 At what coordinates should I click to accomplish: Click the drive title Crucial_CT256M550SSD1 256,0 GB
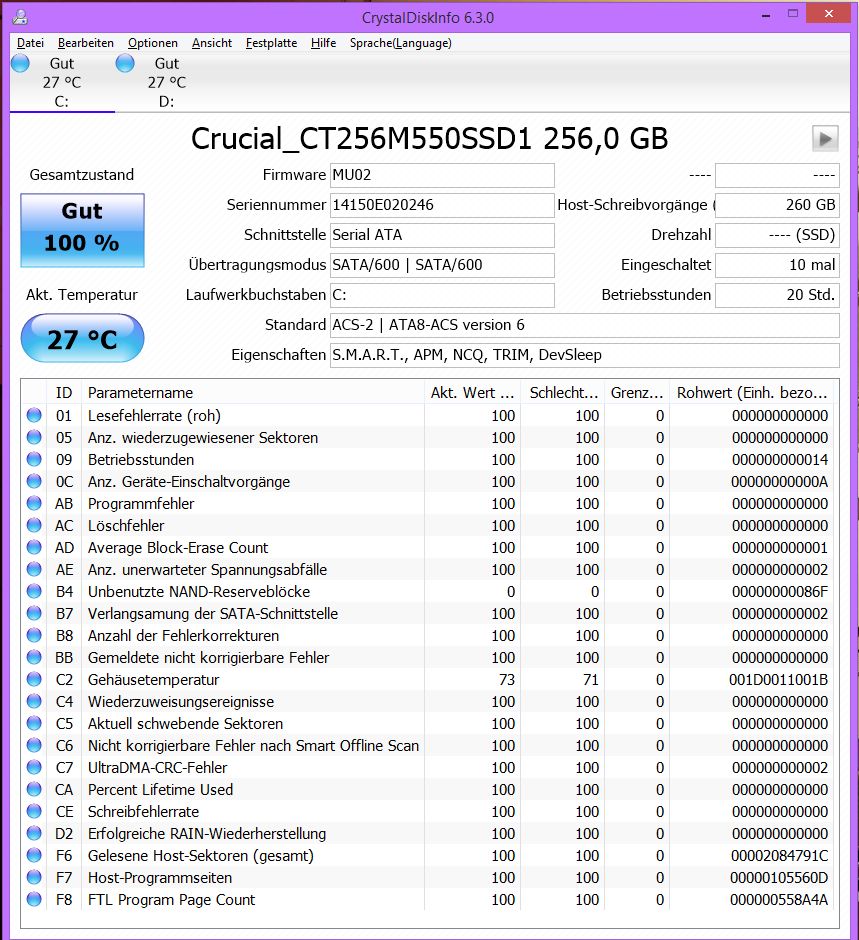point(429,139)
